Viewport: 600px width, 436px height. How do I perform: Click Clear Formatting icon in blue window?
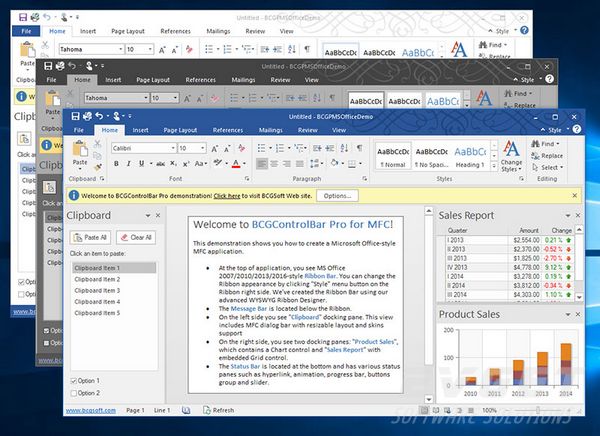point(241,148)
